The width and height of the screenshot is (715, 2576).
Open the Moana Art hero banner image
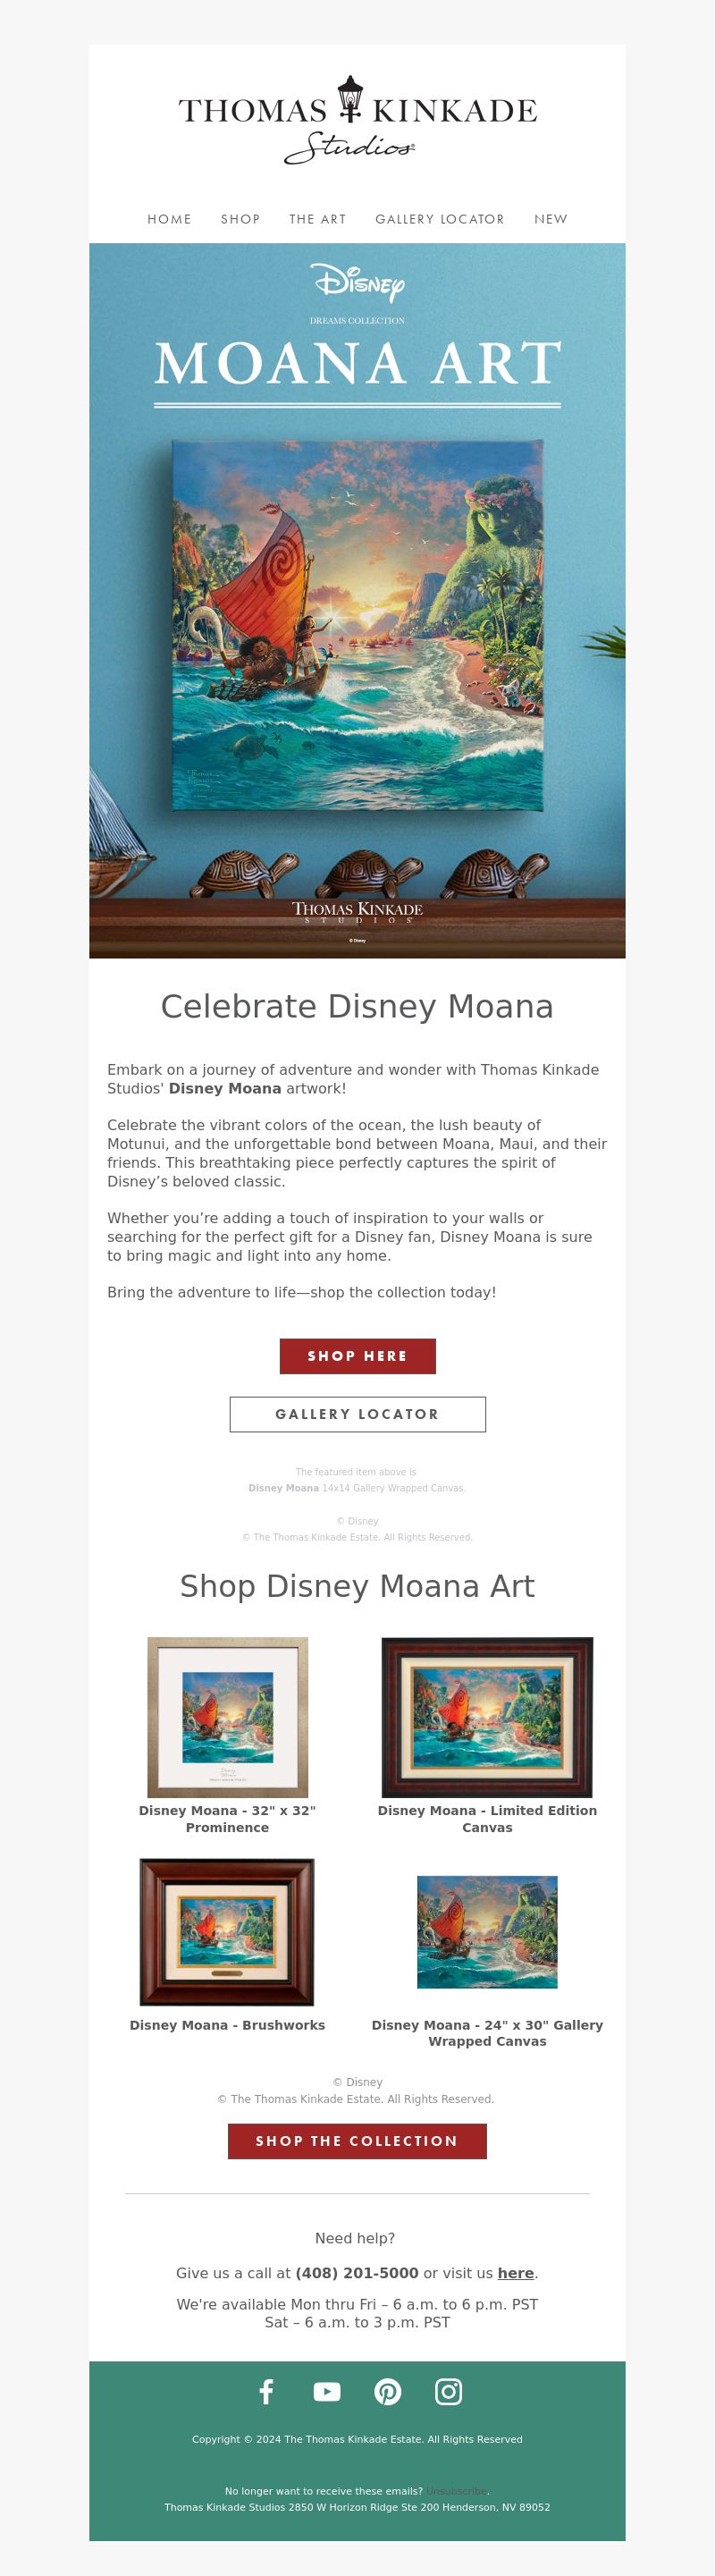357,600
